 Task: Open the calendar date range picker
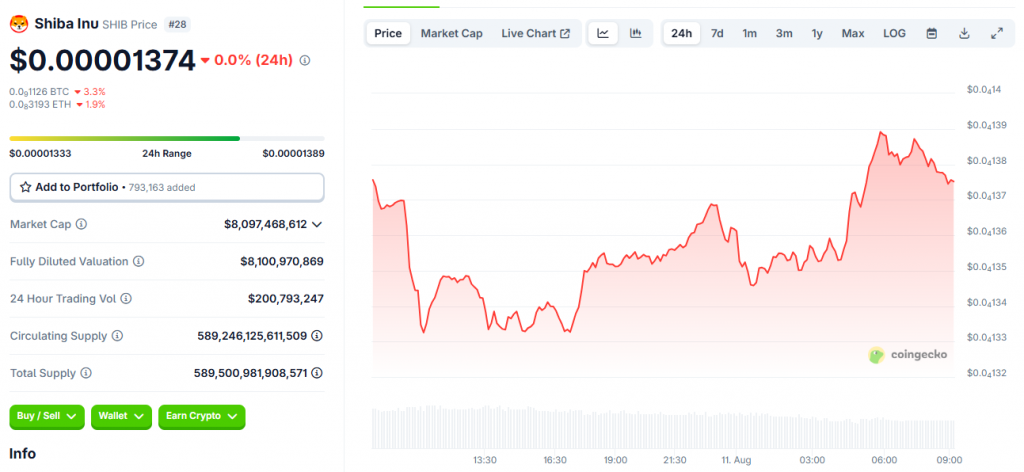[x=932, y=33]
